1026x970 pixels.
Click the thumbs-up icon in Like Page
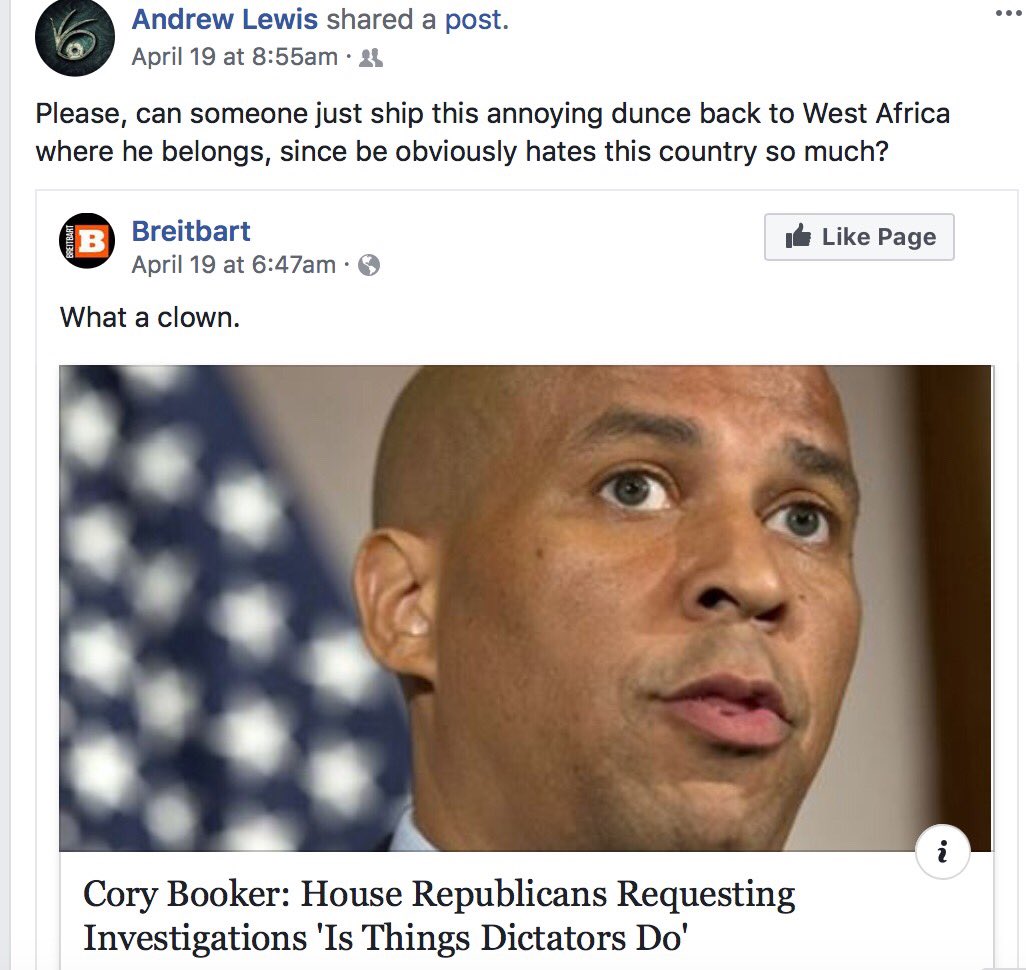click(798, 236)
